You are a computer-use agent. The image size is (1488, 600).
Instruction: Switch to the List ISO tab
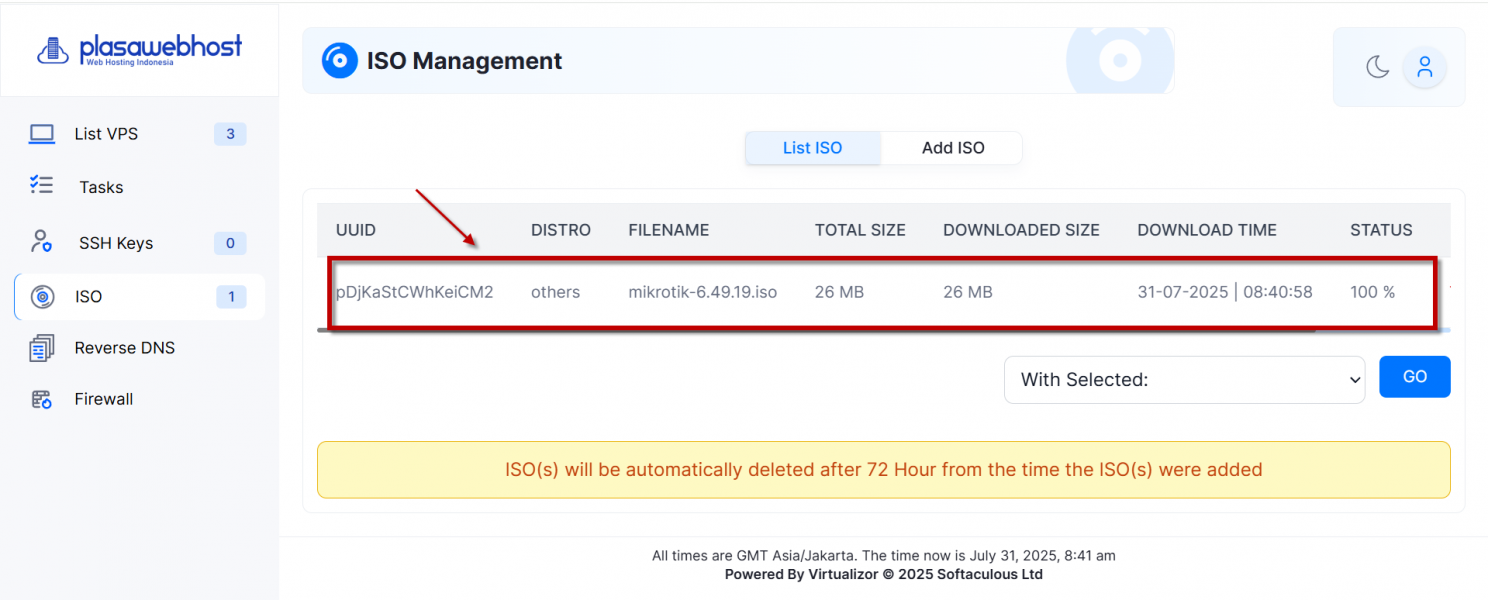[x=813, y=148]
